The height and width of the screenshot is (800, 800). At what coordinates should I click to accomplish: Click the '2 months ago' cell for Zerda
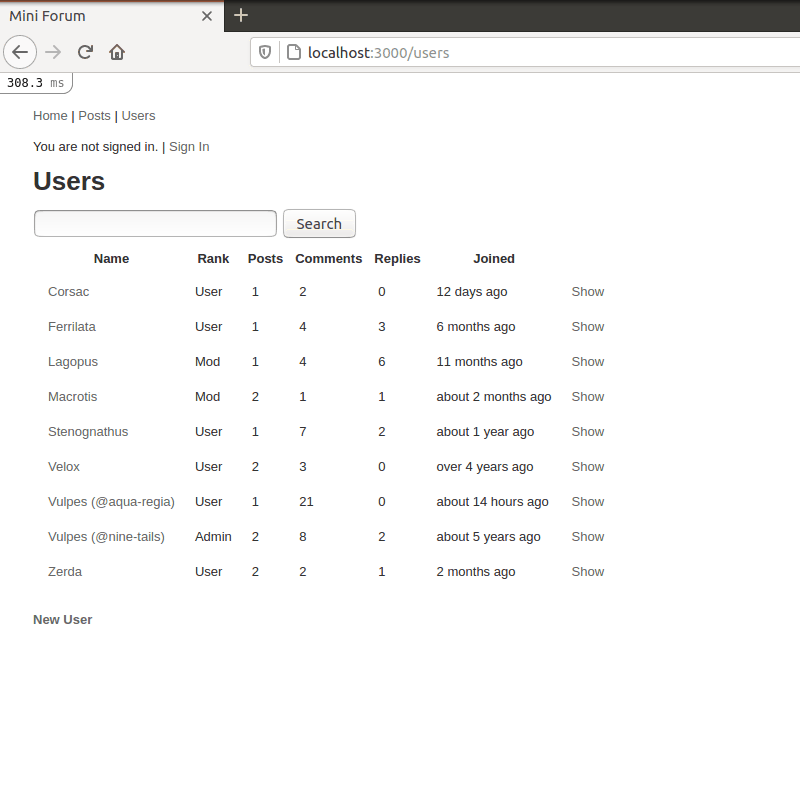pyautogui.click(x=476, y=572)
